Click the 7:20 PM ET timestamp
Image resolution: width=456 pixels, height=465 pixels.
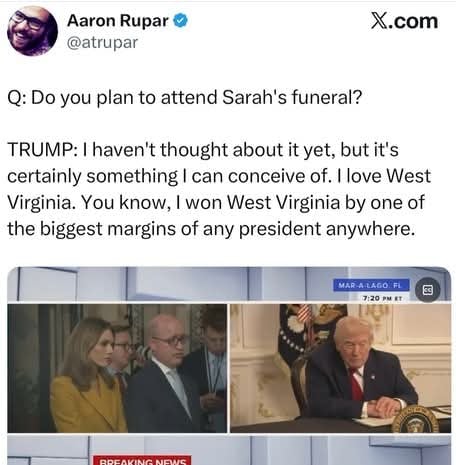[x=382, y=298]
